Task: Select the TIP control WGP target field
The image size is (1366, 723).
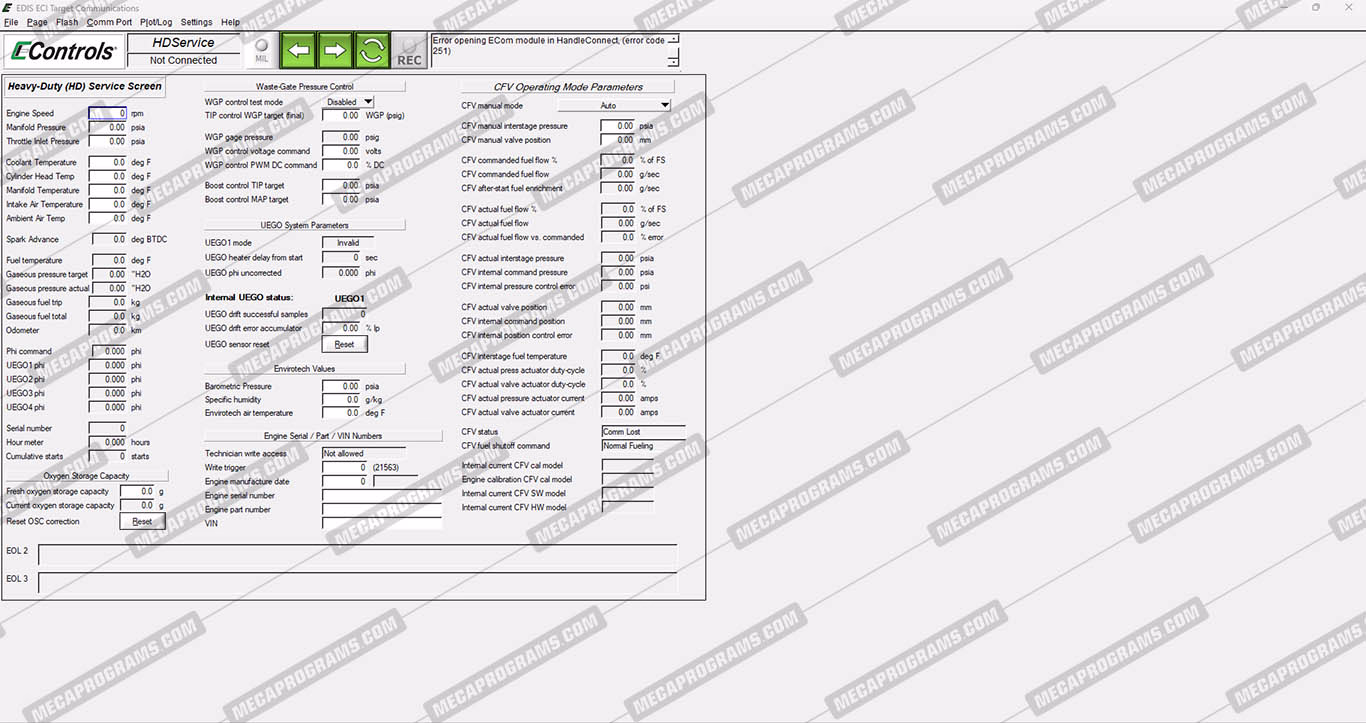Action: [x=341, y=116]
